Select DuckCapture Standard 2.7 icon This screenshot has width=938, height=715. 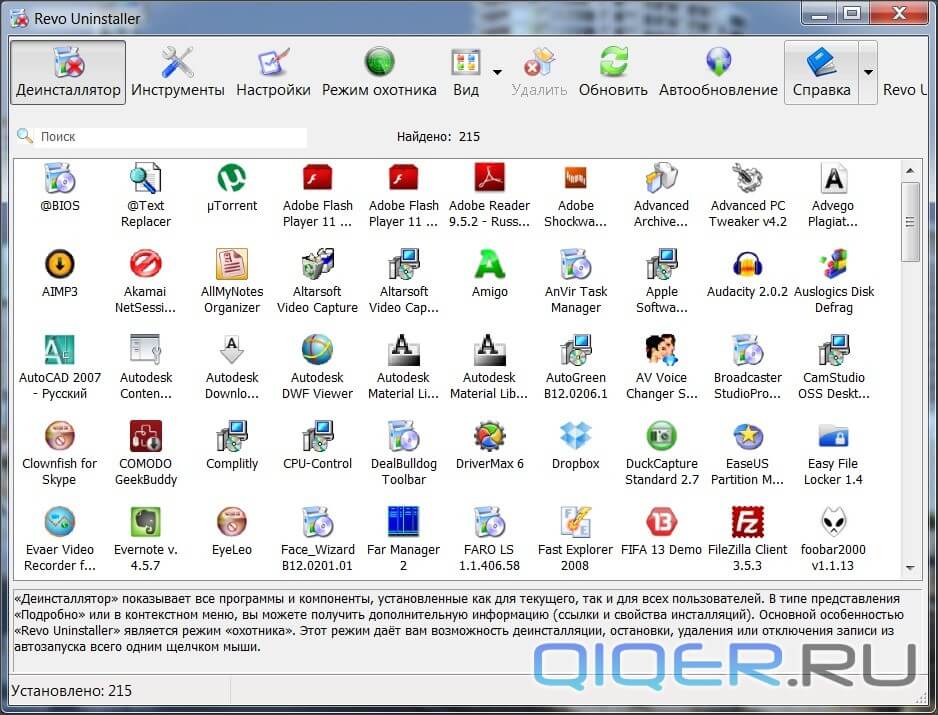click(661, 436)
